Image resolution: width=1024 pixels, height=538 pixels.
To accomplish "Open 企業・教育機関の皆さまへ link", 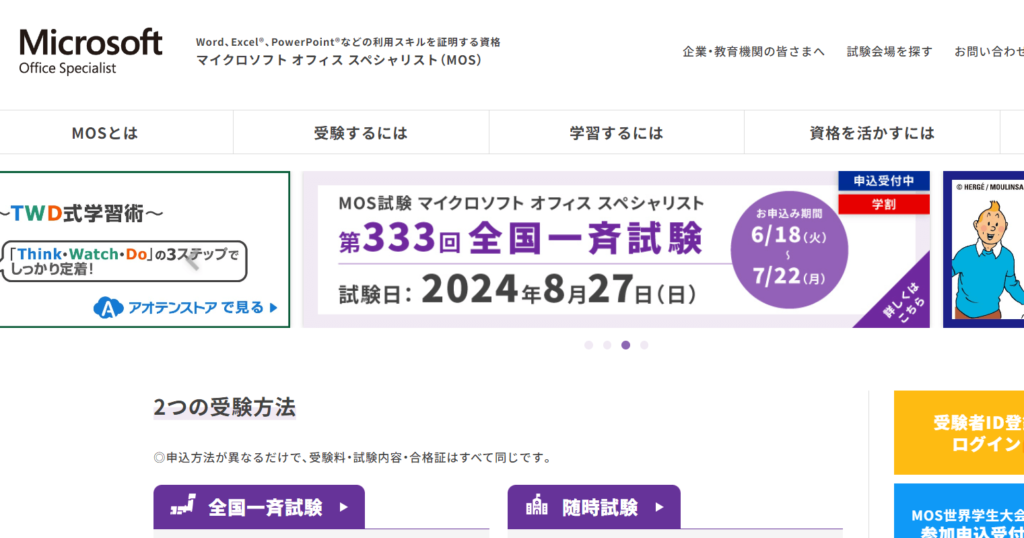I will pyautogui.click(x=753, y=51).
